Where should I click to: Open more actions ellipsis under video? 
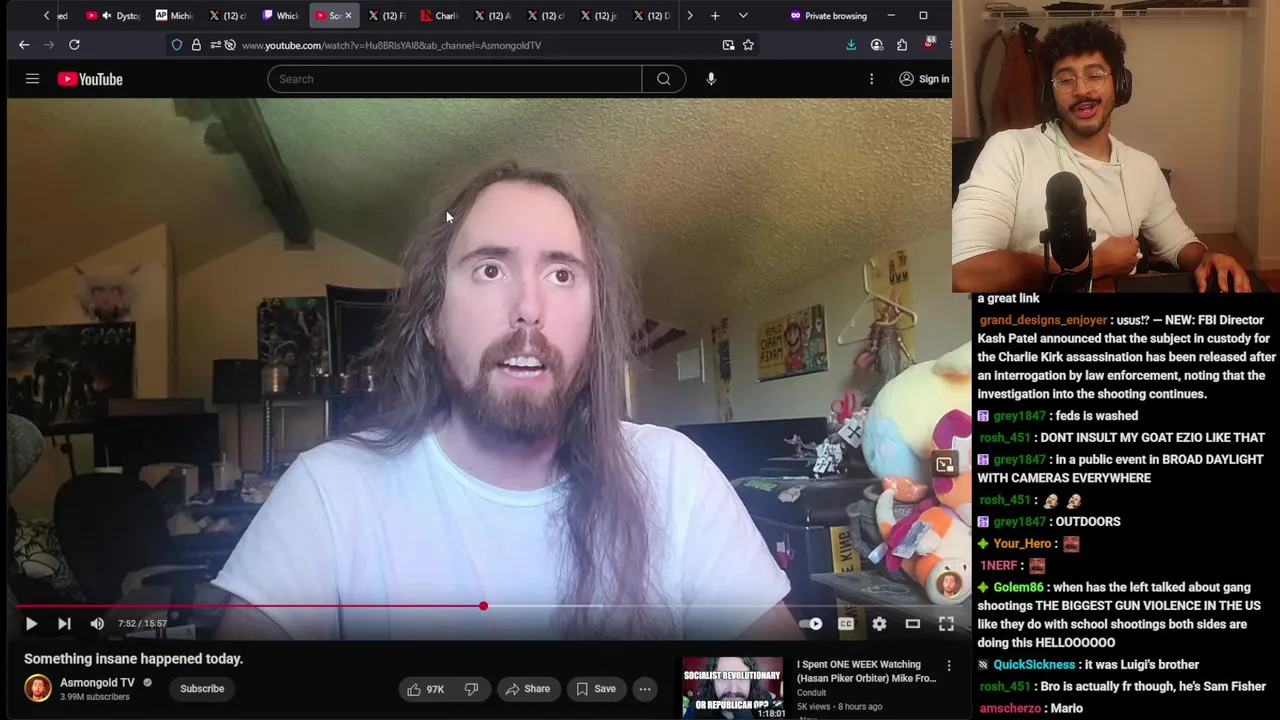click(x=645, y=689)
